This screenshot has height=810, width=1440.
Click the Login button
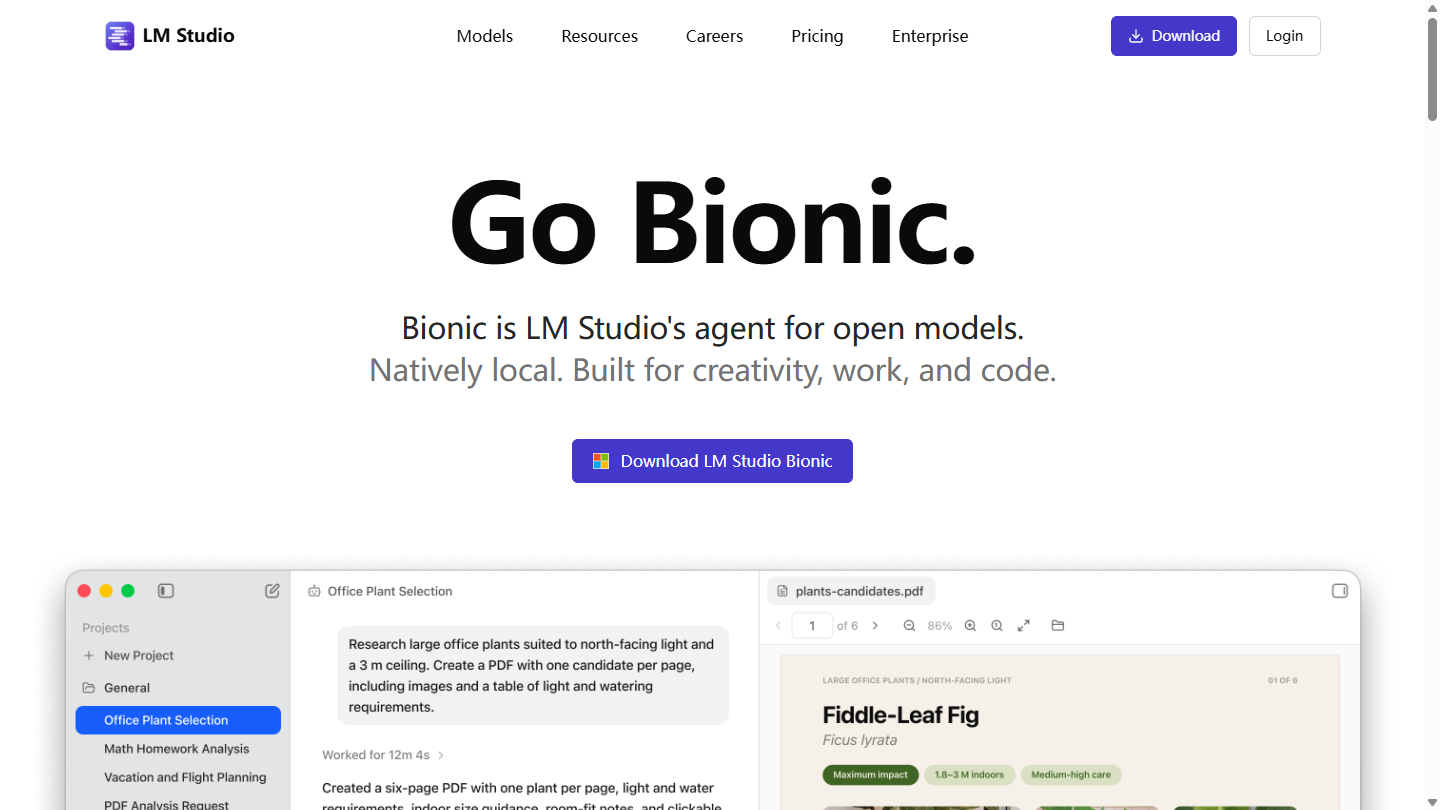[1284, 36]
